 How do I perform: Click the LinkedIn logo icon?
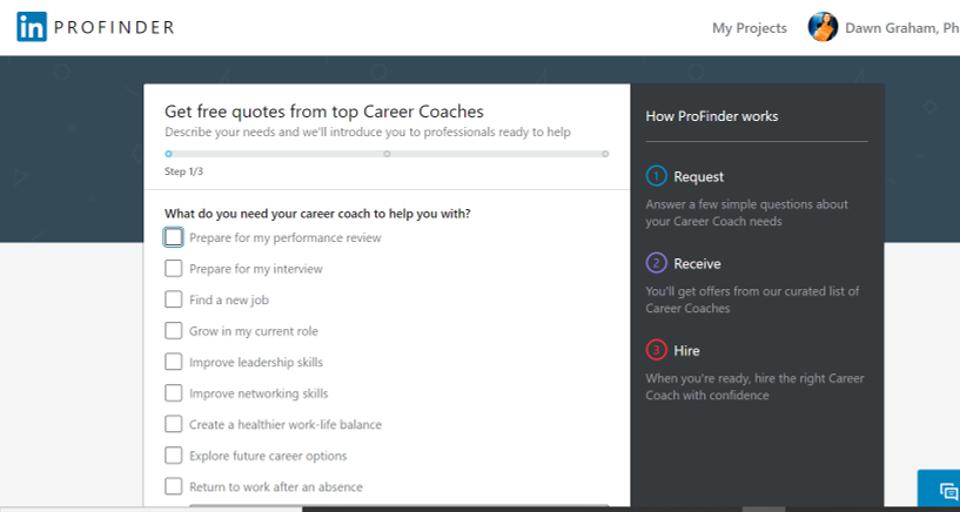point(31,28)
